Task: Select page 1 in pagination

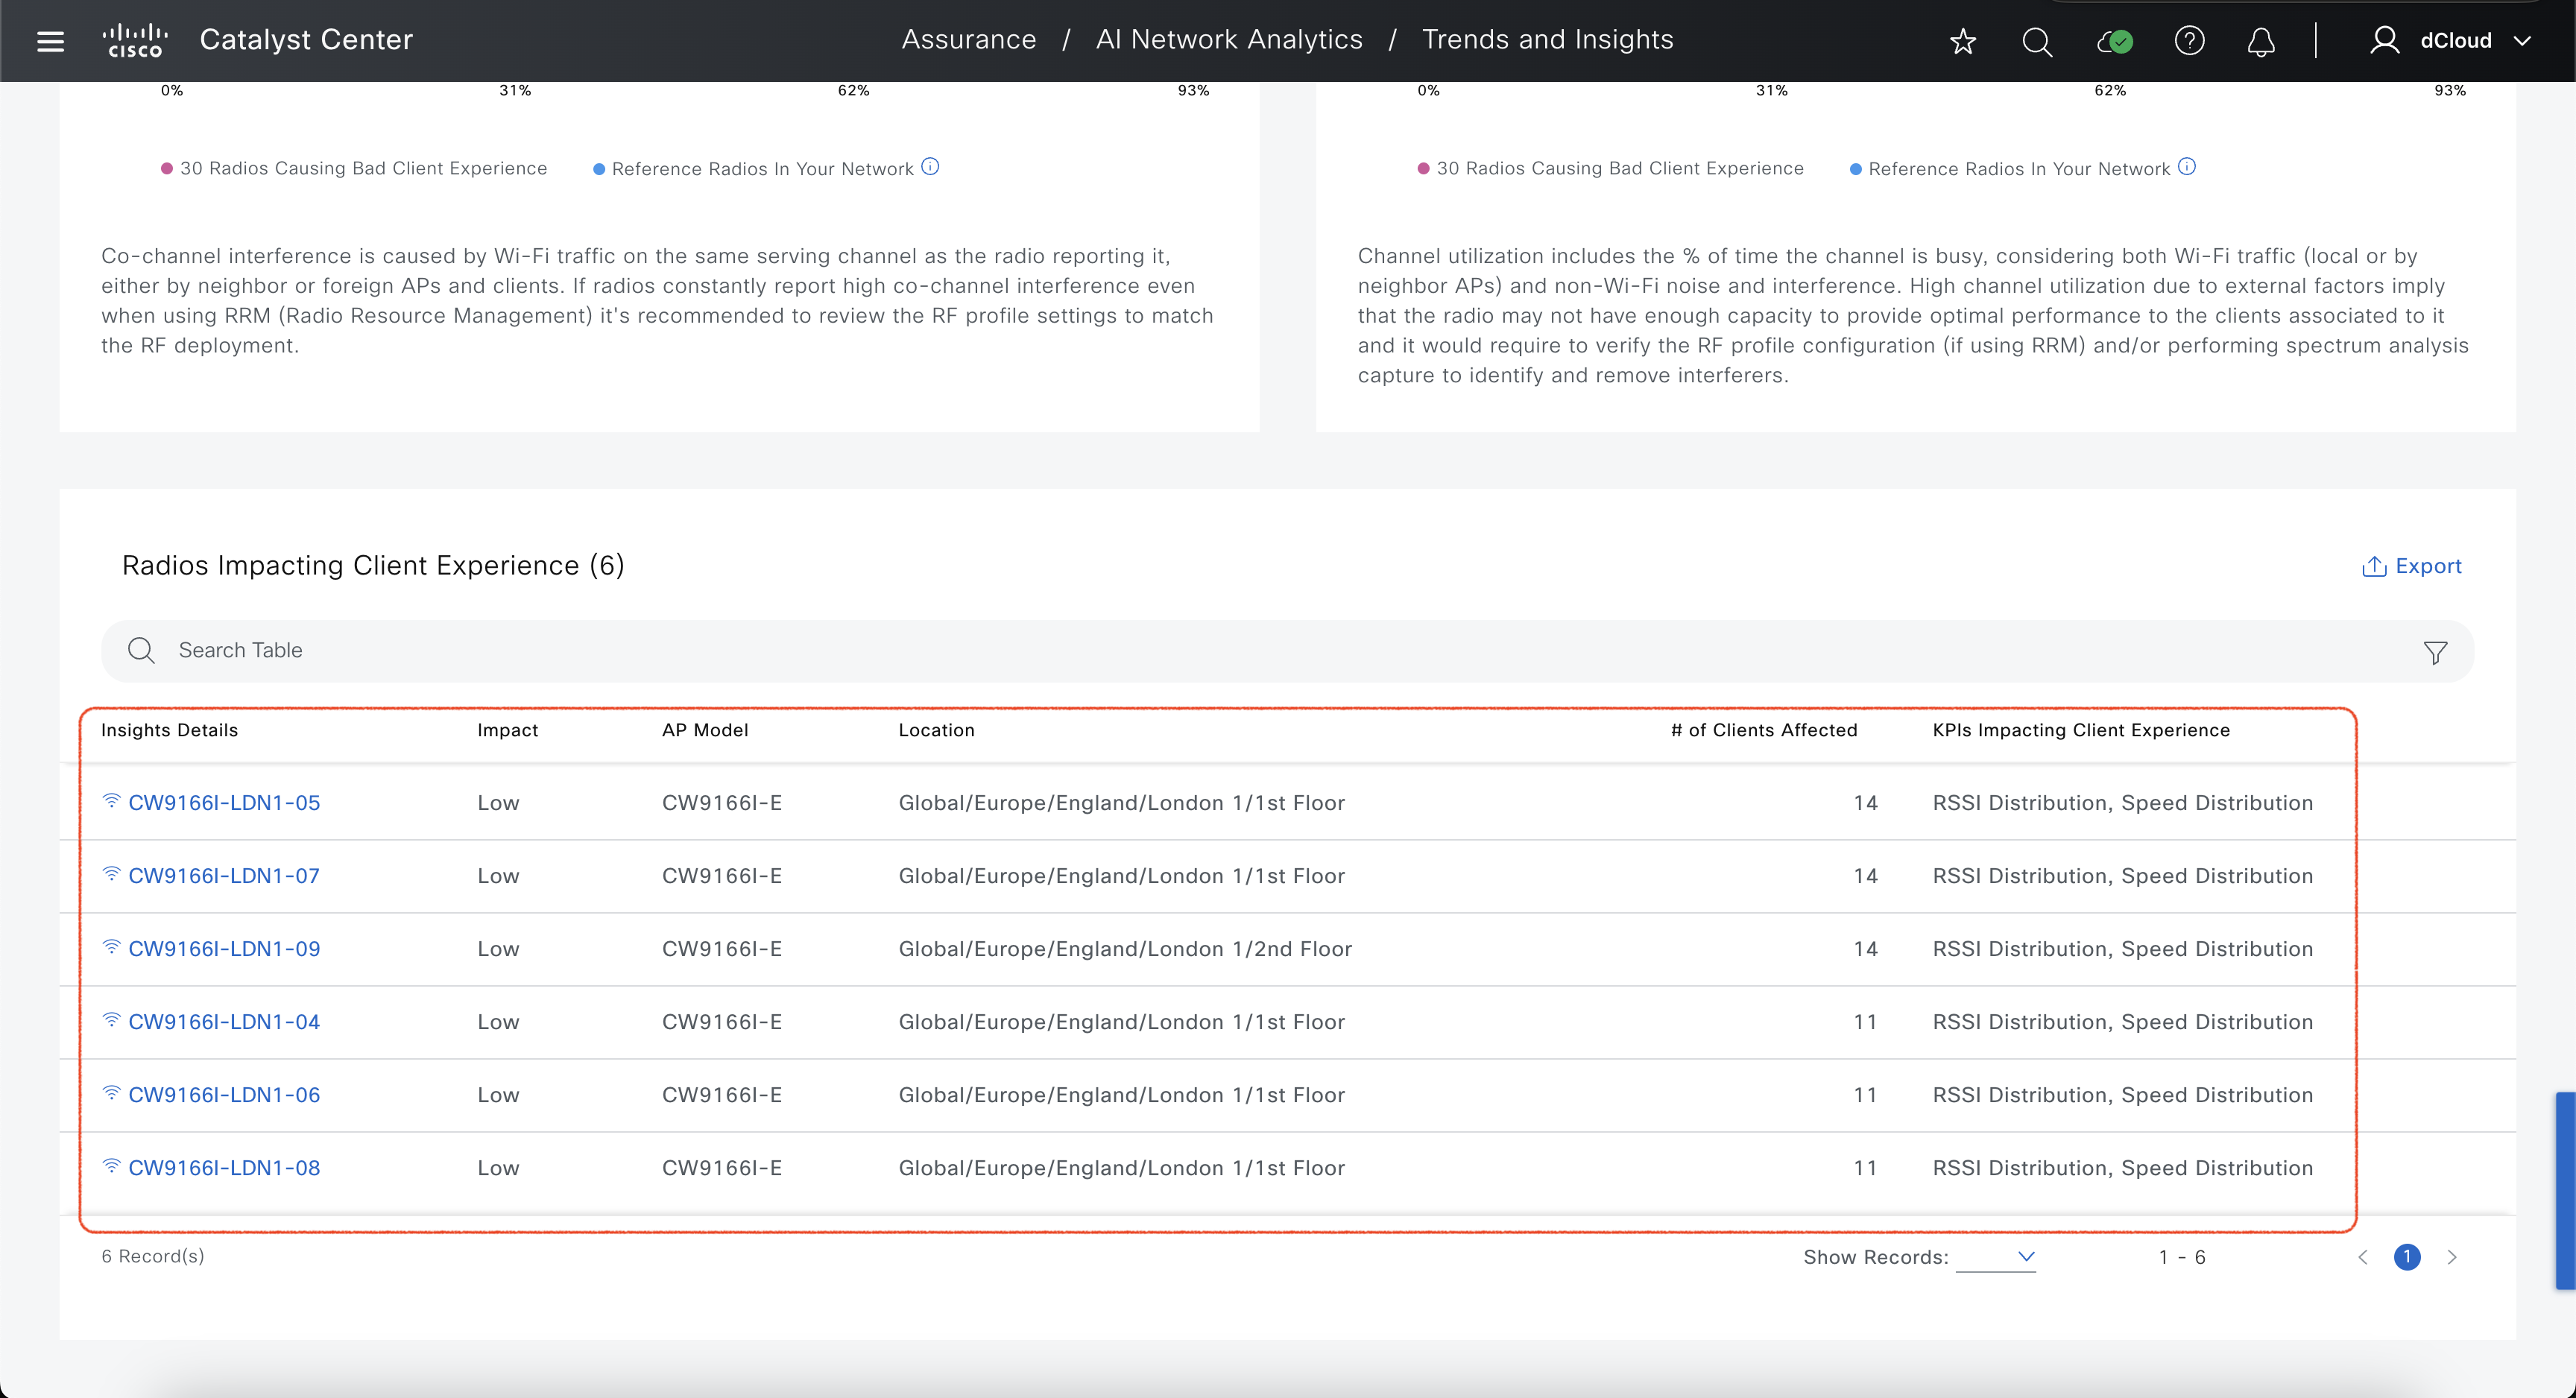Action: [2407, 1257]
